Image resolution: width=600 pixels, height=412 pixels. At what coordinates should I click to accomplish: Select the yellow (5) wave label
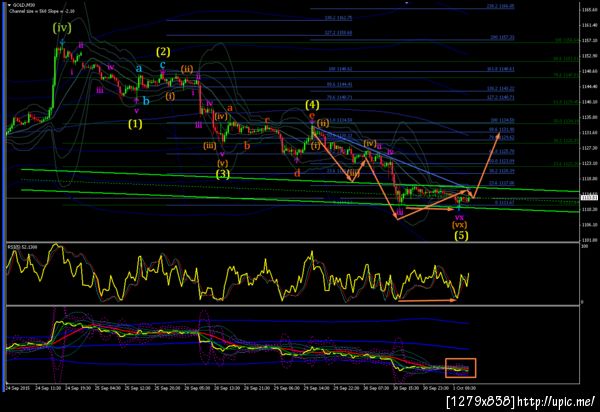(461, 235)
